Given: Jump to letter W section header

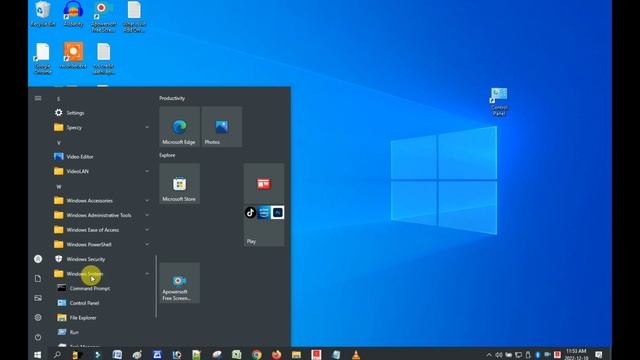Looking at the screenshot, I should [x=58, y=187].
